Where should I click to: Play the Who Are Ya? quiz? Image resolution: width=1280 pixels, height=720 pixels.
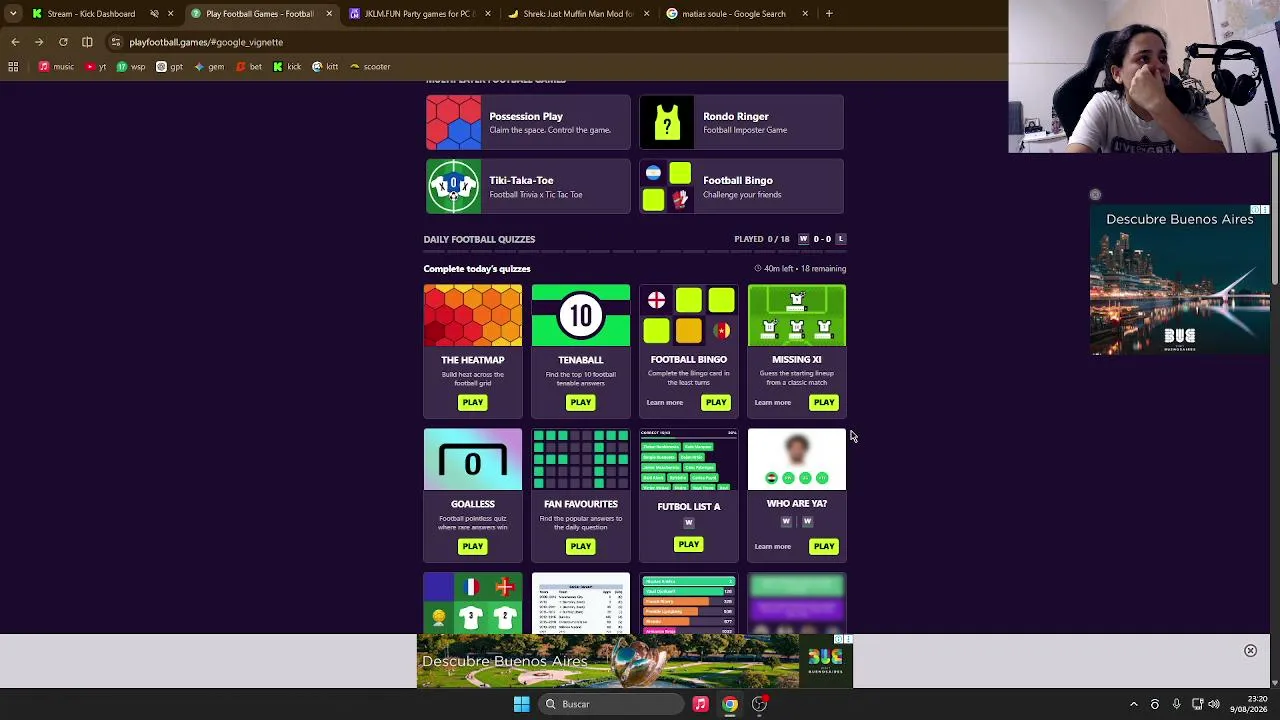tap(824, 546)
